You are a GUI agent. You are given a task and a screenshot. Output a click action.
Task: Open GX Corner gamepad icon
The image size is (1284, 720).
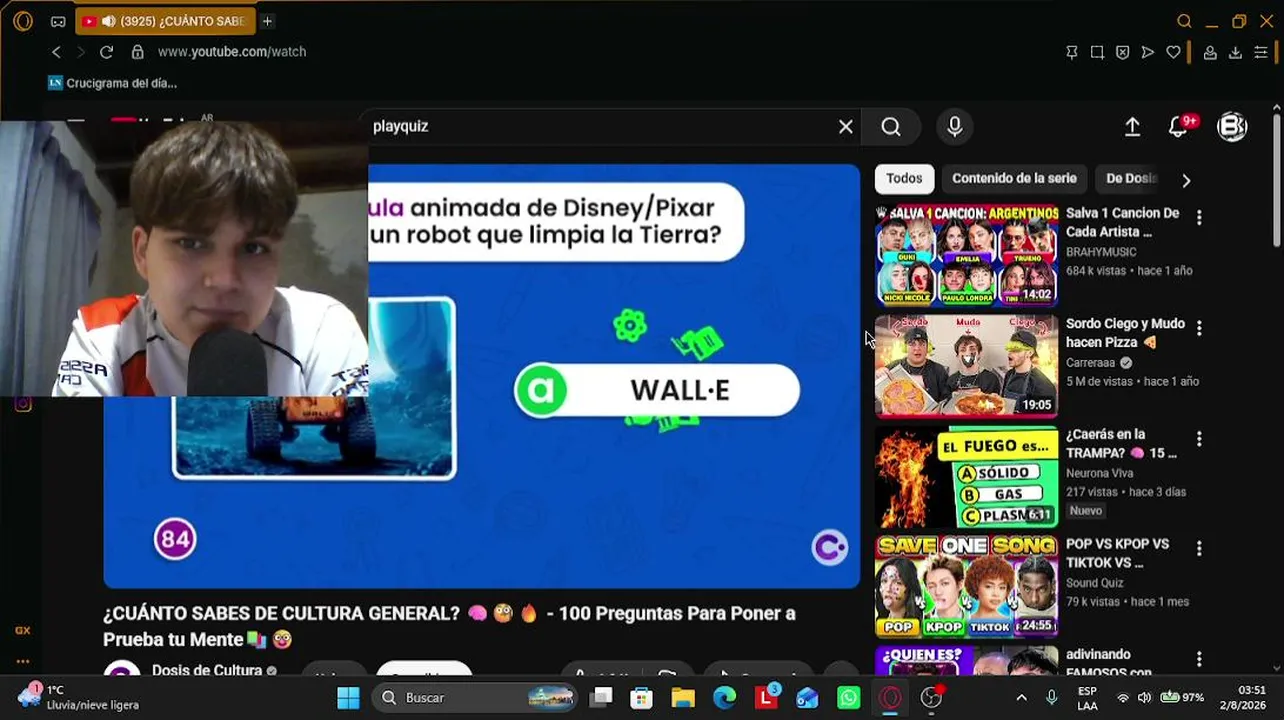[58, 21]
